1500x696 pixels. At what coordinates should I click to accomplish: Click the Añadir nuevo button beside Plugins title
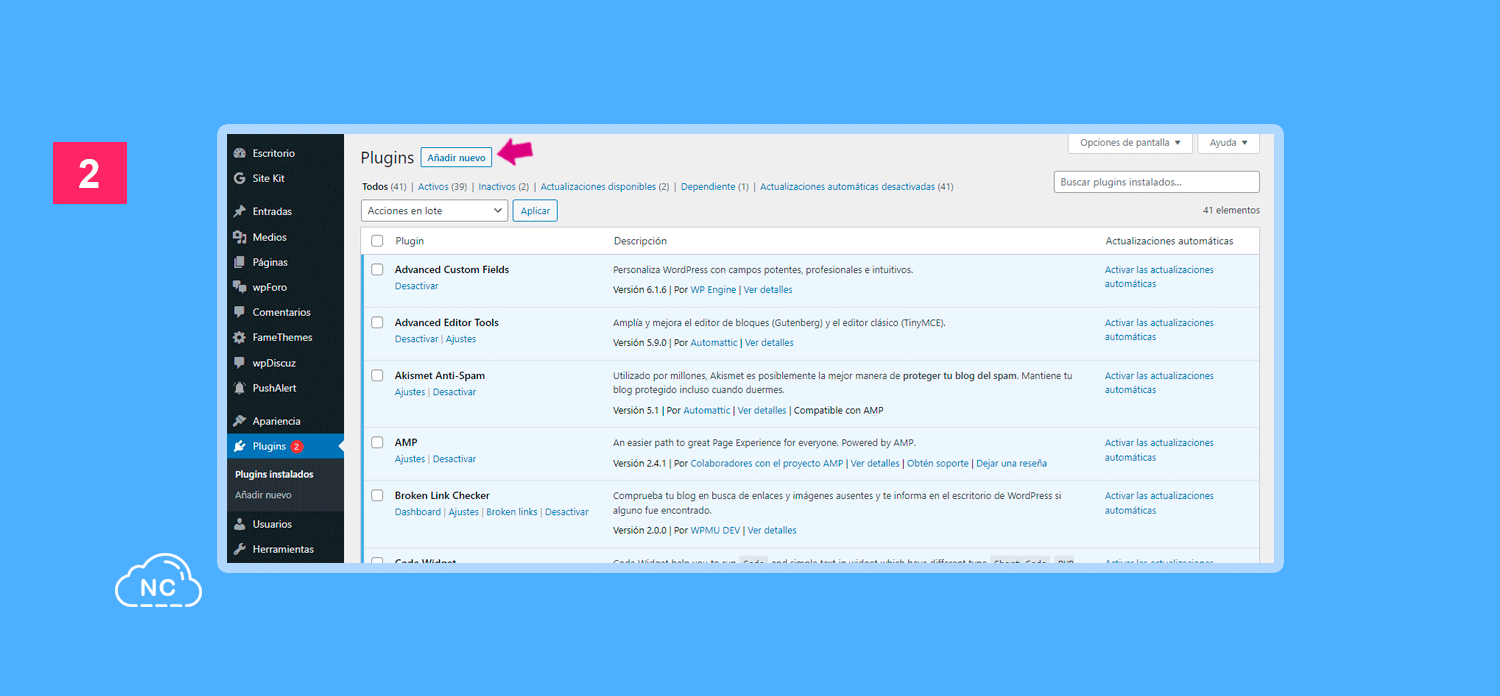click(x=456, y=158)
